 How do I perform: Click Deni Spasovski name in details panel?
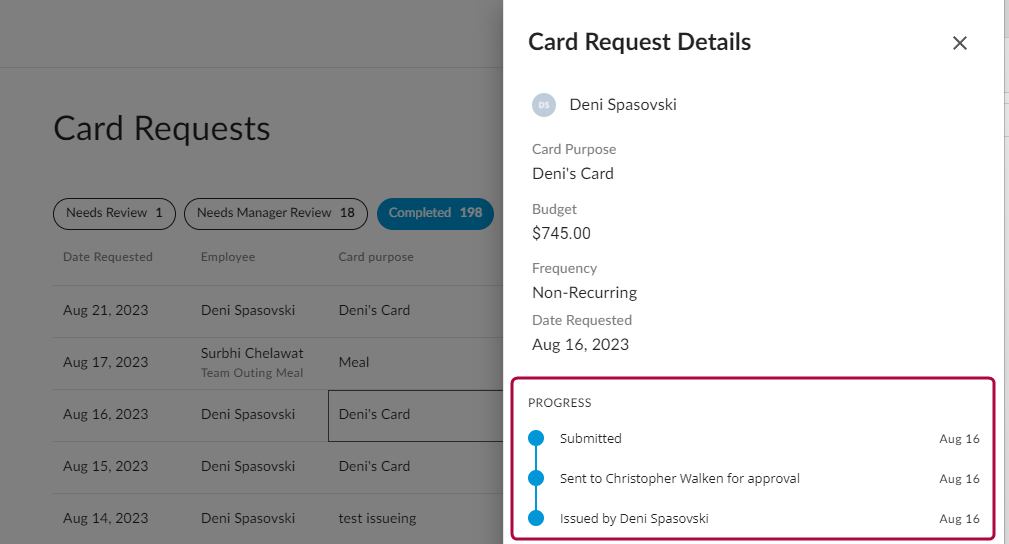pyautogui.click(x=623, y=105)
